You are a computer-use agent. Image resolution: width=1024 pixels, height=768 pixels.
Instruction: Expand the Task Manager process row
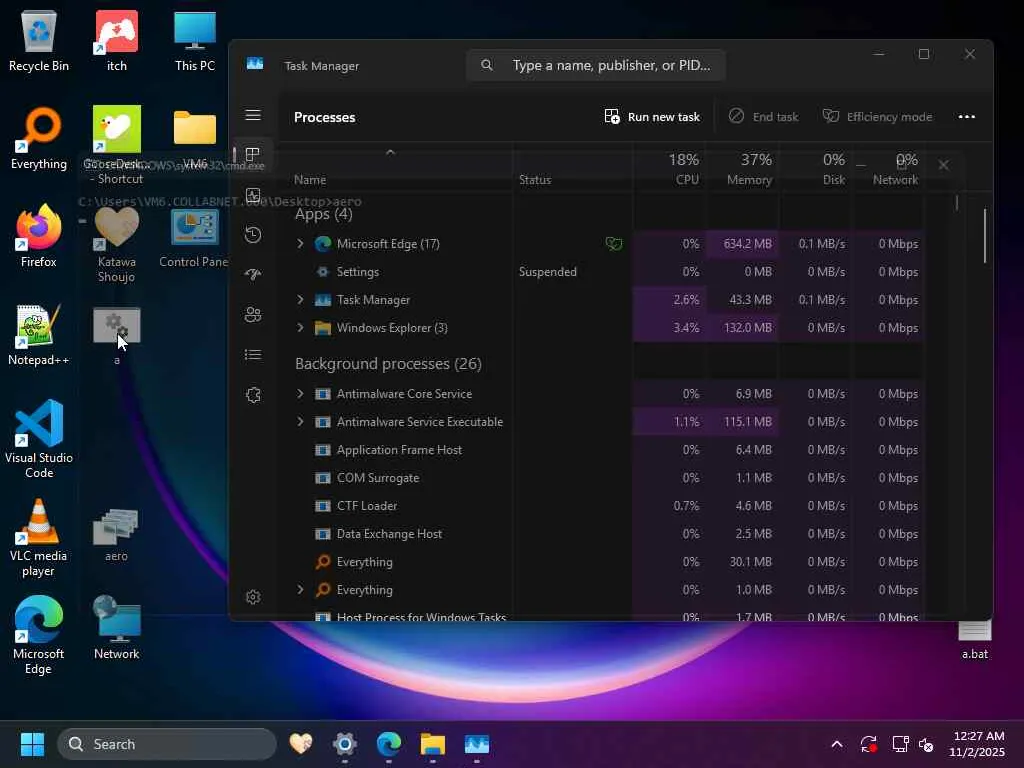[x=300, y=300]
